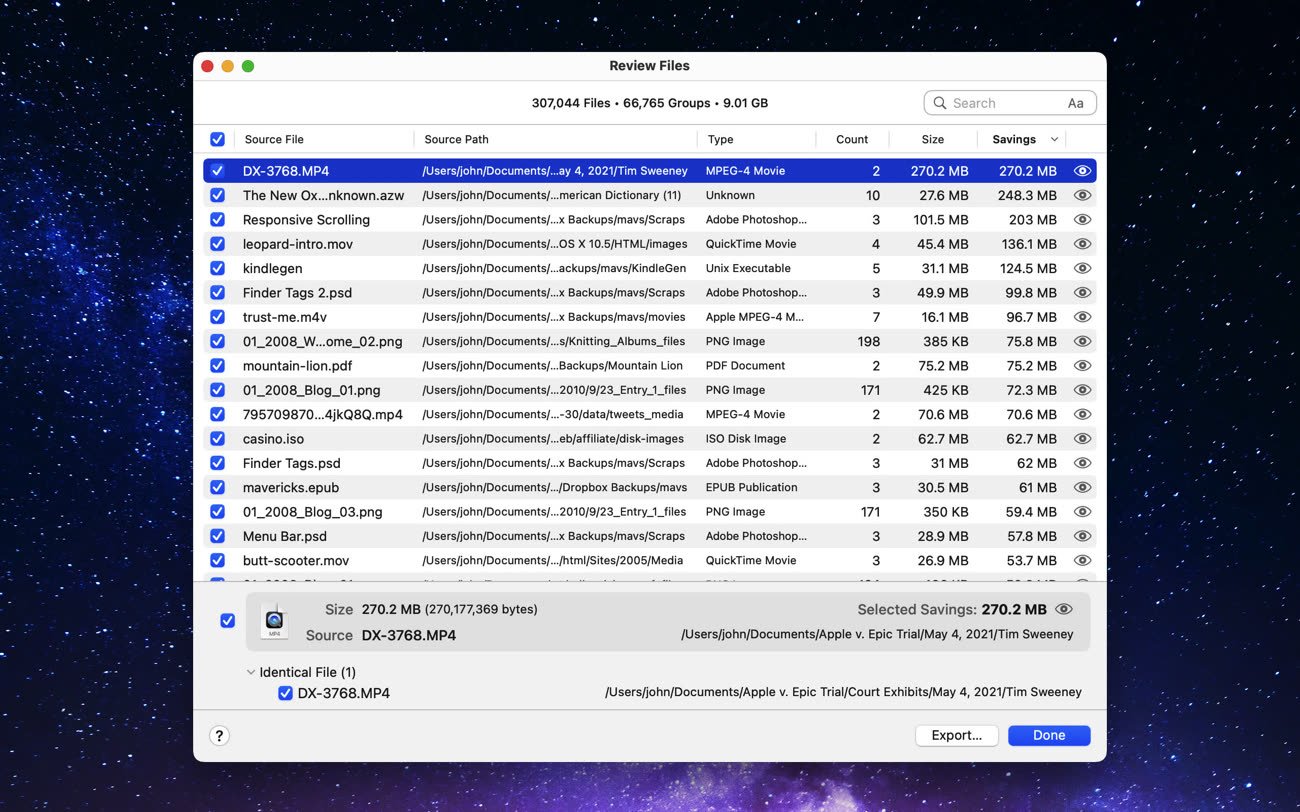The height and width of the screenshot is (812, 1300).
Task: Click eye icon for 01_2008_W...ome_02.png
Action: [x=1081, y=341]
